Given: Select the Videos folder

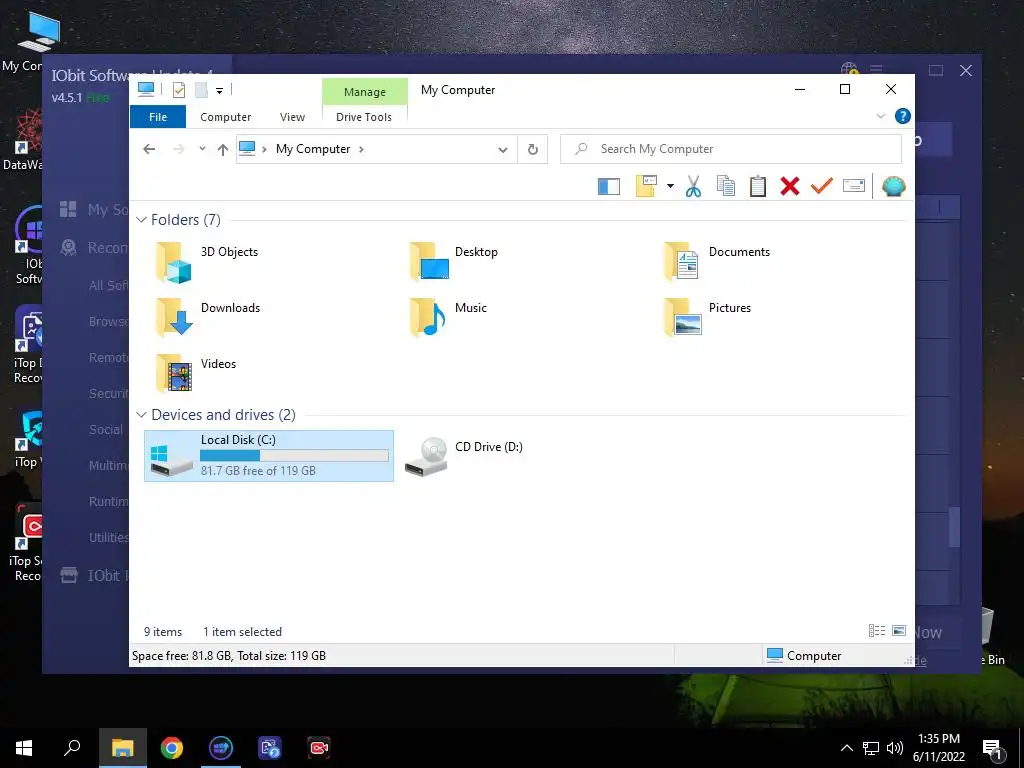Looking at the screenshot, I should coord(196,372).
